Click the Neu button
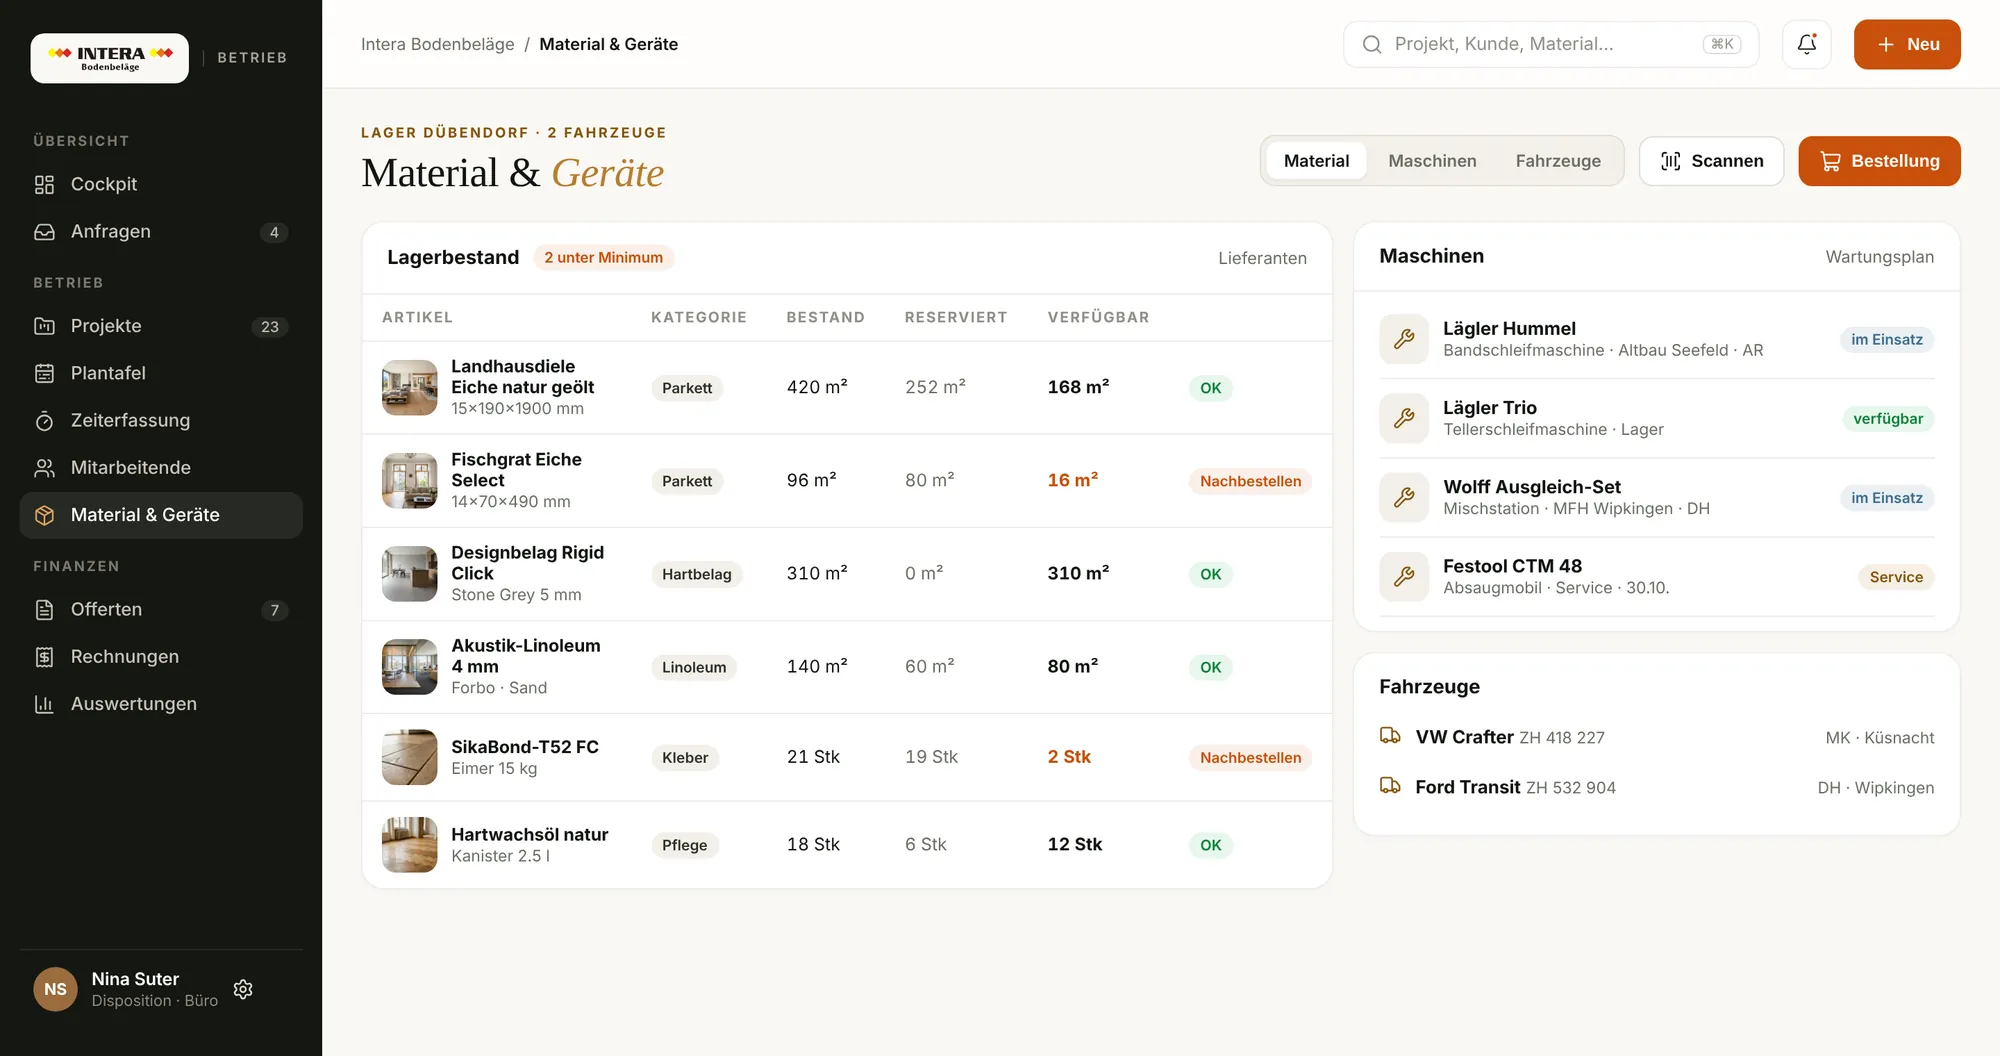Image resolution: width=2000 pixels, height=1056 pixels. point(1907,44)
